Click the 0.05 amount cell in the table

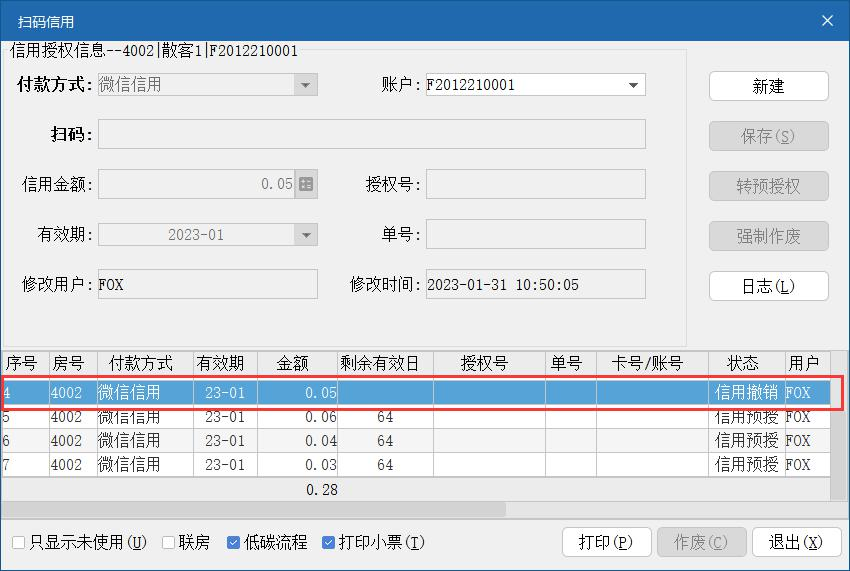pos(297,392)
